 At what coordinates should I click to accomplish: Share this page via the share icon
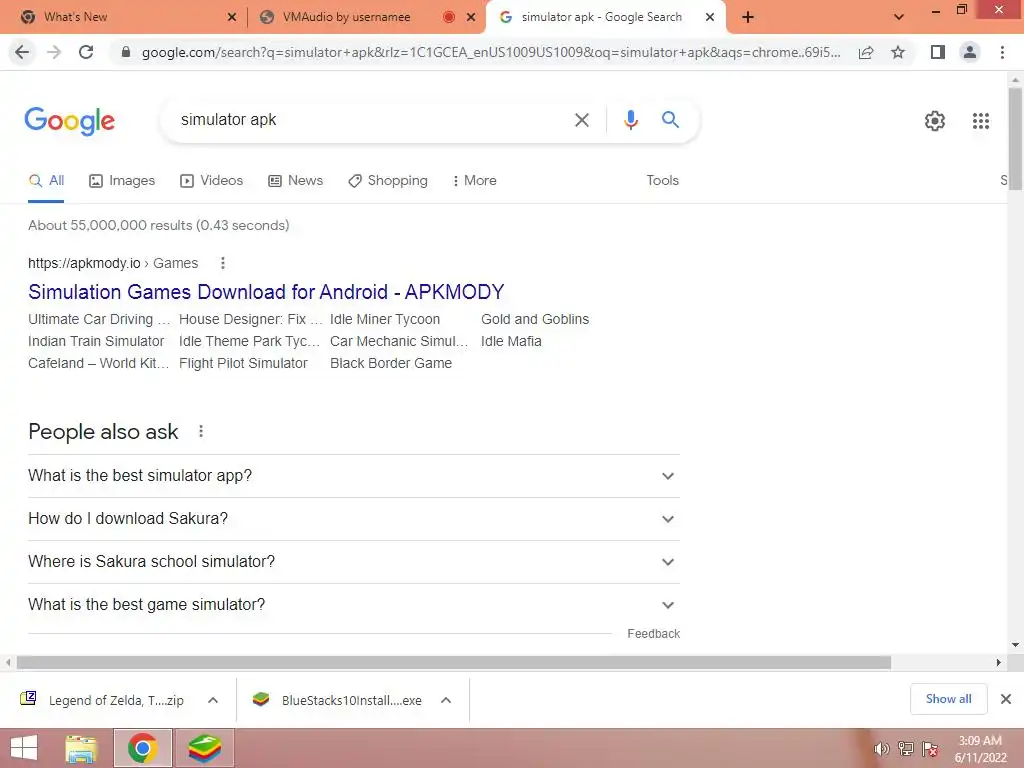866,52
